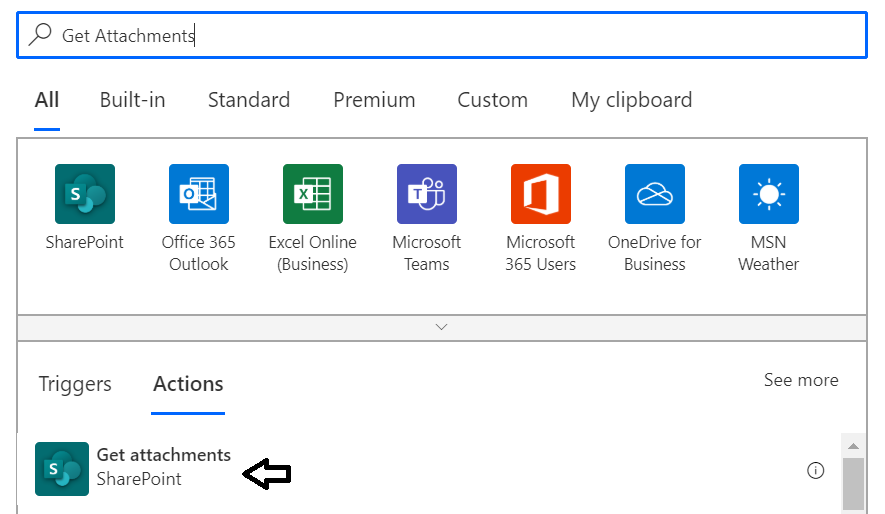Show info for Get attachments action
Viewport: 885px width, 514px height.
click(x=815, y=470)
